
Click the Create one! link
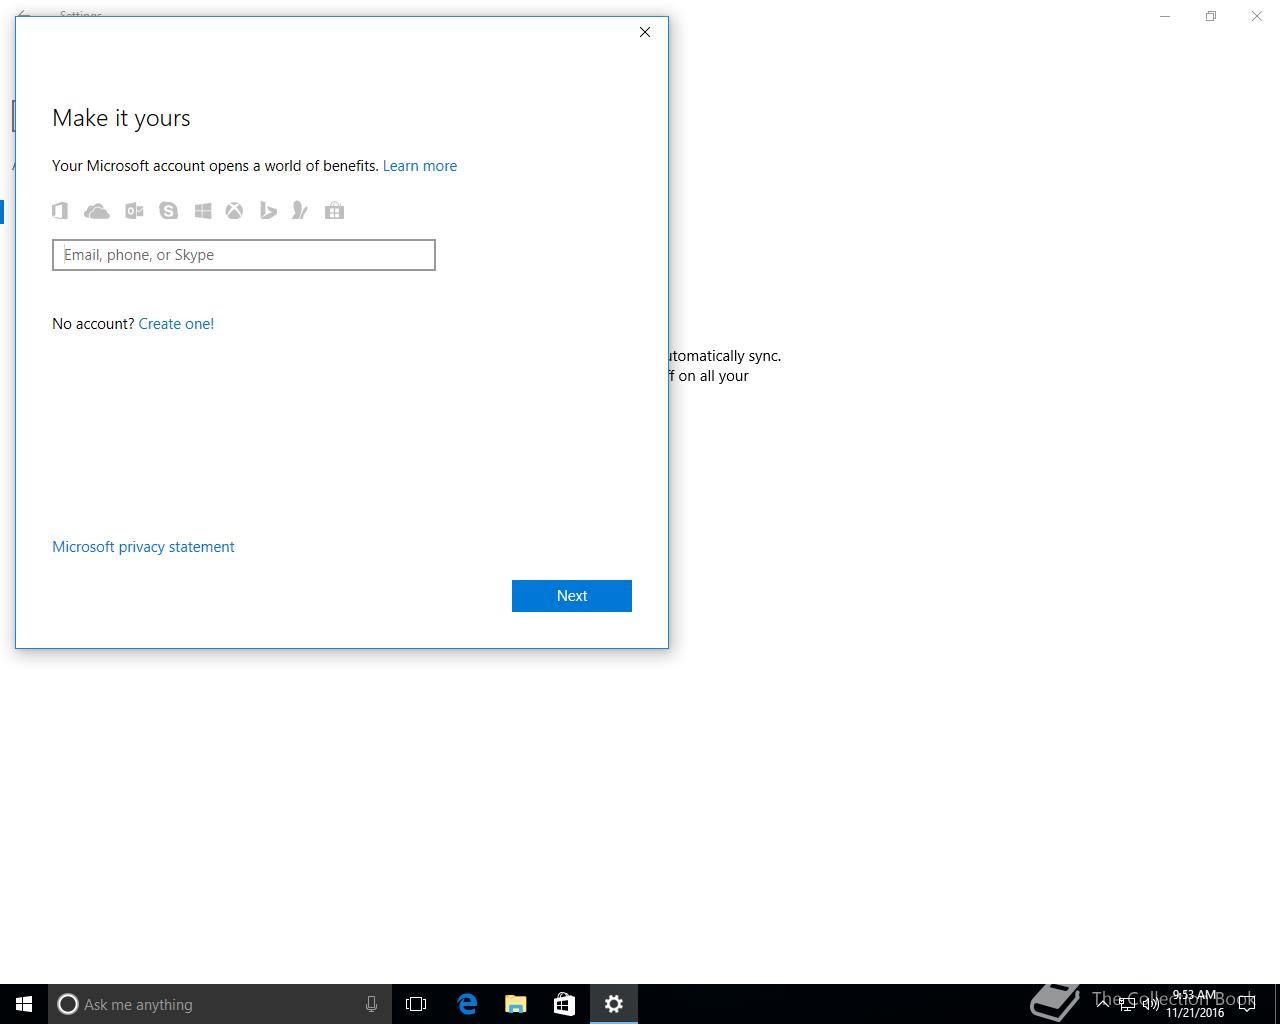click(x=176, y=324)
